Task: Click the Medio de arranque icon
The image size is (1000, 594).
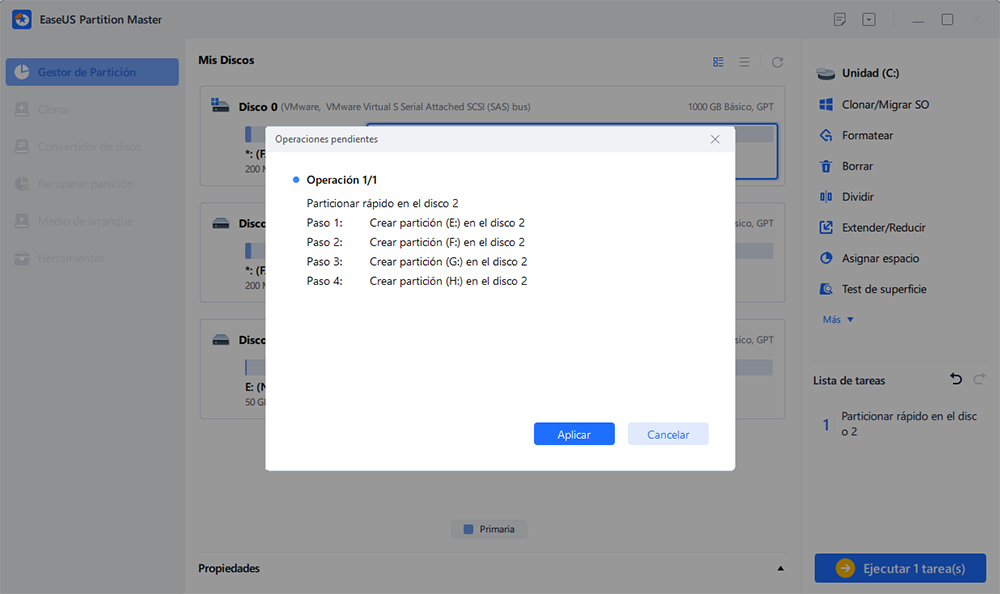Action: point(22,221)
